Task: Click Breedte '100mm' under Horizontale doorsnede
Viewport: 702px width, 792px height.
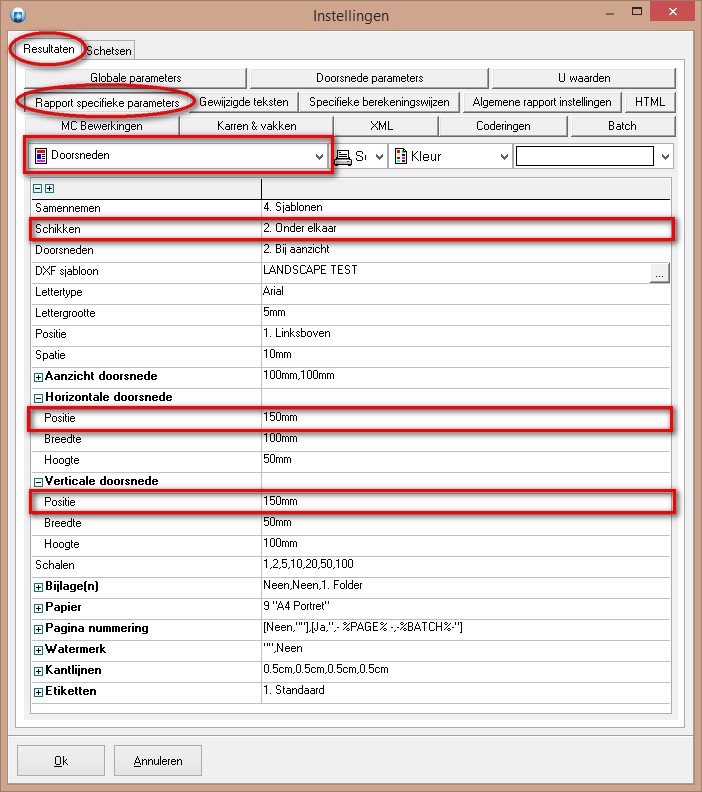Action: pyautogui.click(x=280, y=438)
